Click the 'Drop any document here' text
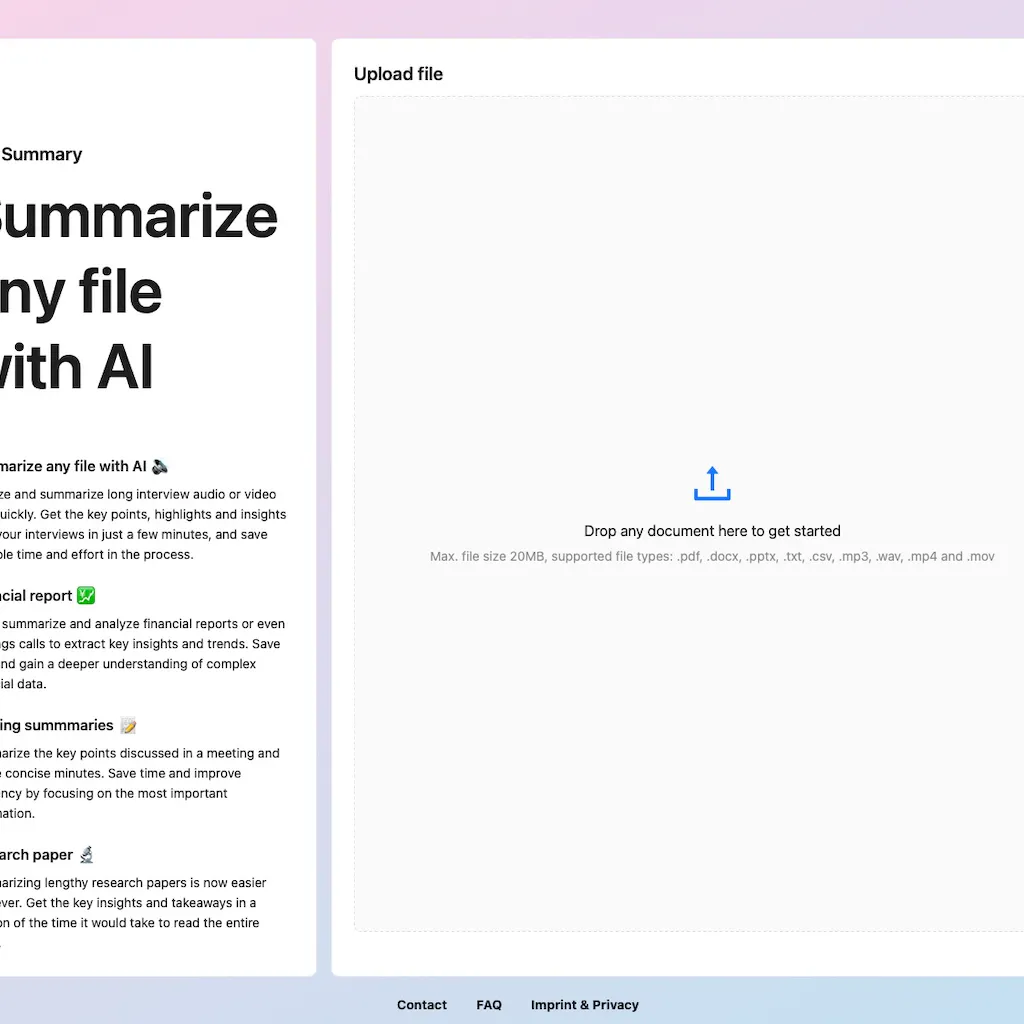Image resolution: width=1024 pixels, height=1024 pixels. [712, 531]
